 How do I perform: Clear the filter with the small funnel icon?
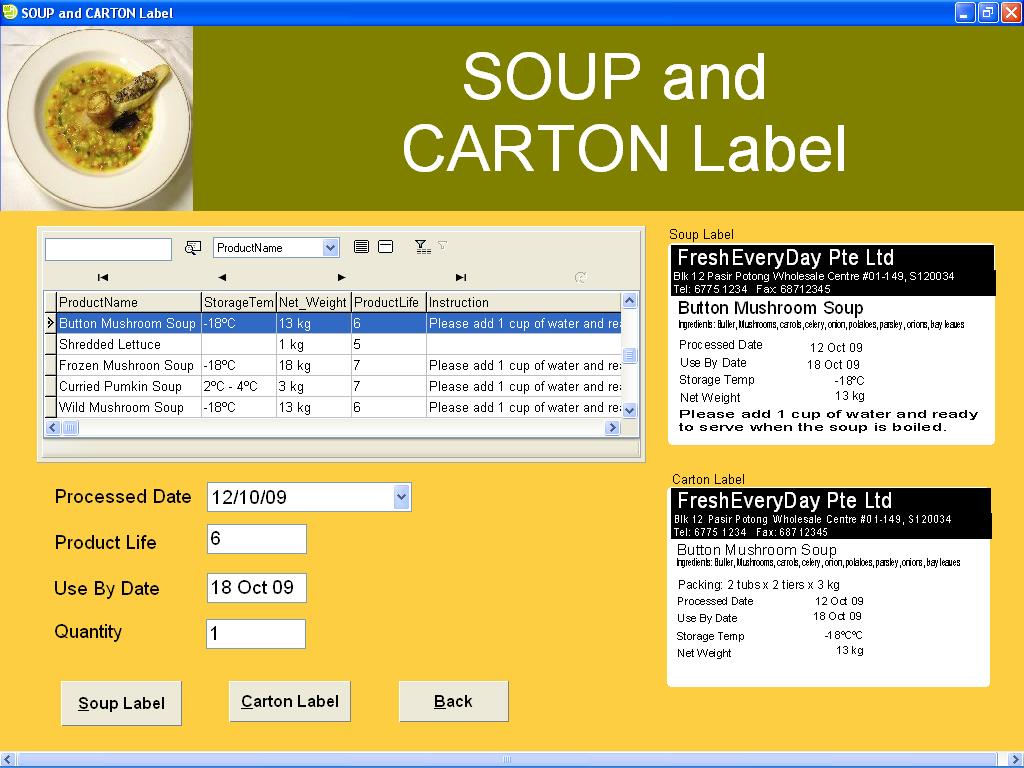[440, 246]
